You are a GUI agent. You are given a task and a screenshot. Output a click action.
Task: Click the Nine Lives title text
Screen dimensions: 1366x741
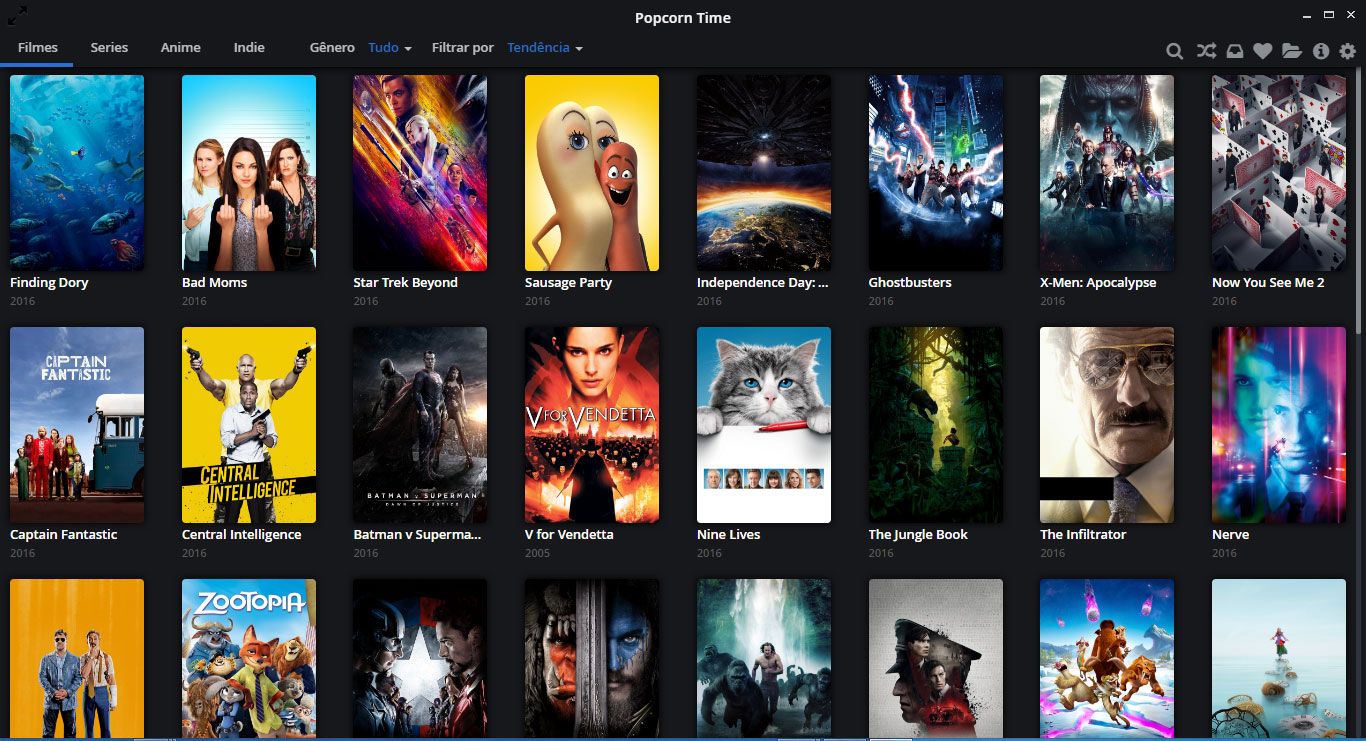[x=728, y=535]
